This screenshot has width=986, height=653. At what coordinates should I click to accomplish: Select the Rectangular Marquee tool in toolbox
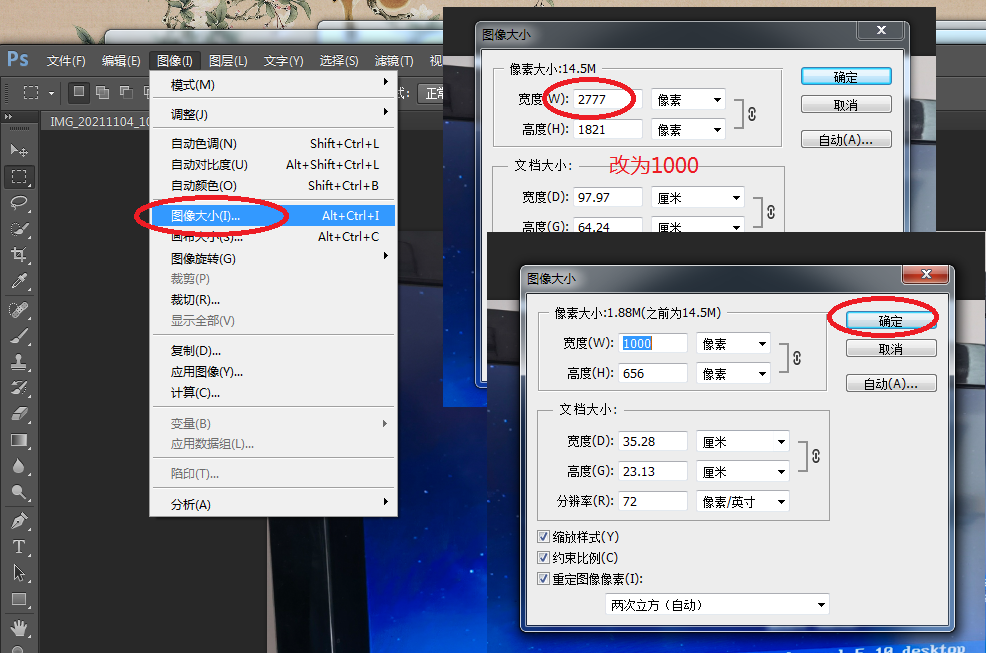[x=19, y=177]
